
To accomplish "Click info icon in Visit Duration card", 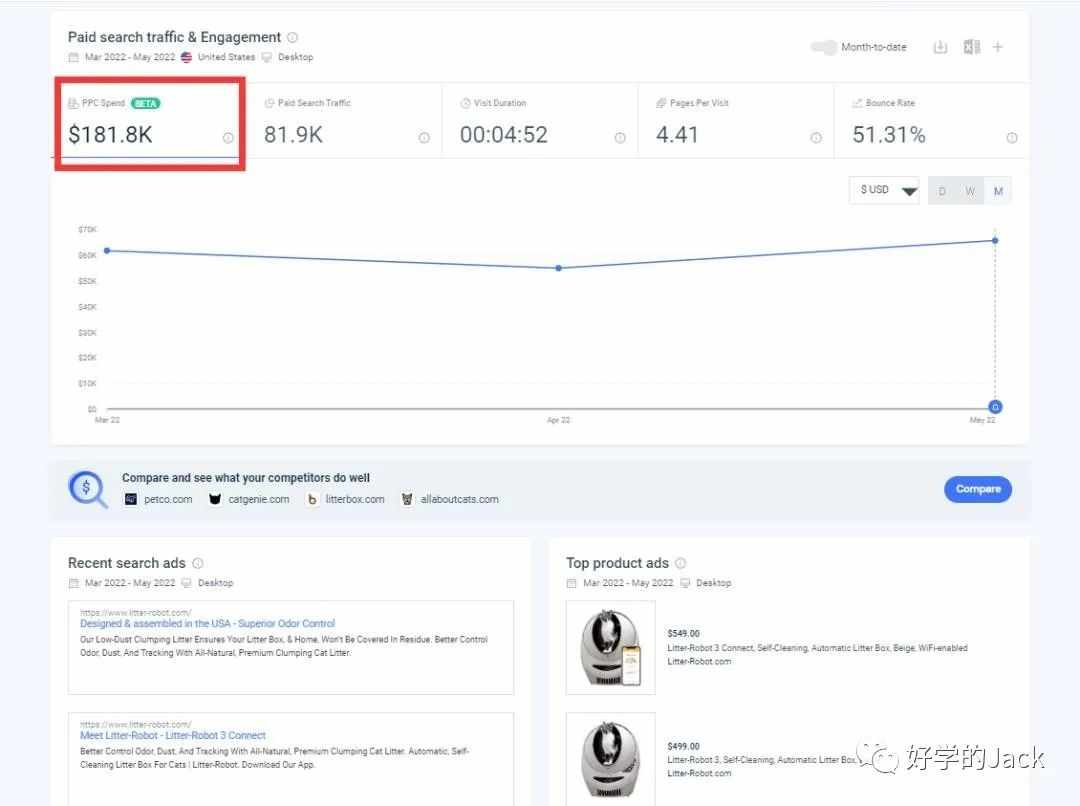I will (620, 138).
